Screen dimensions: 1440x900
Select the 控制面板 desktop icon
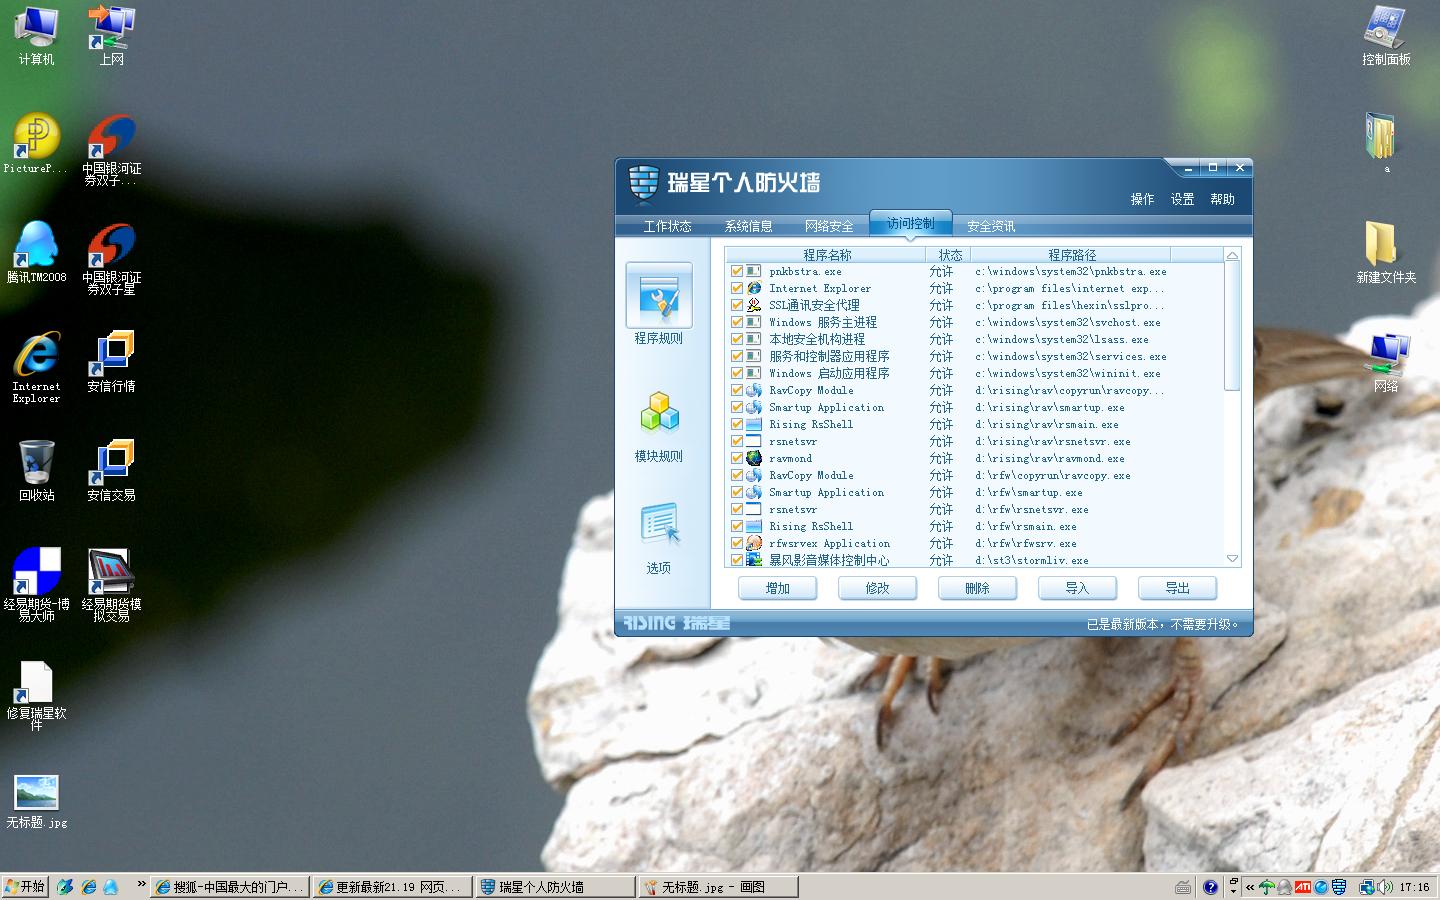[x=1386, y=36]
